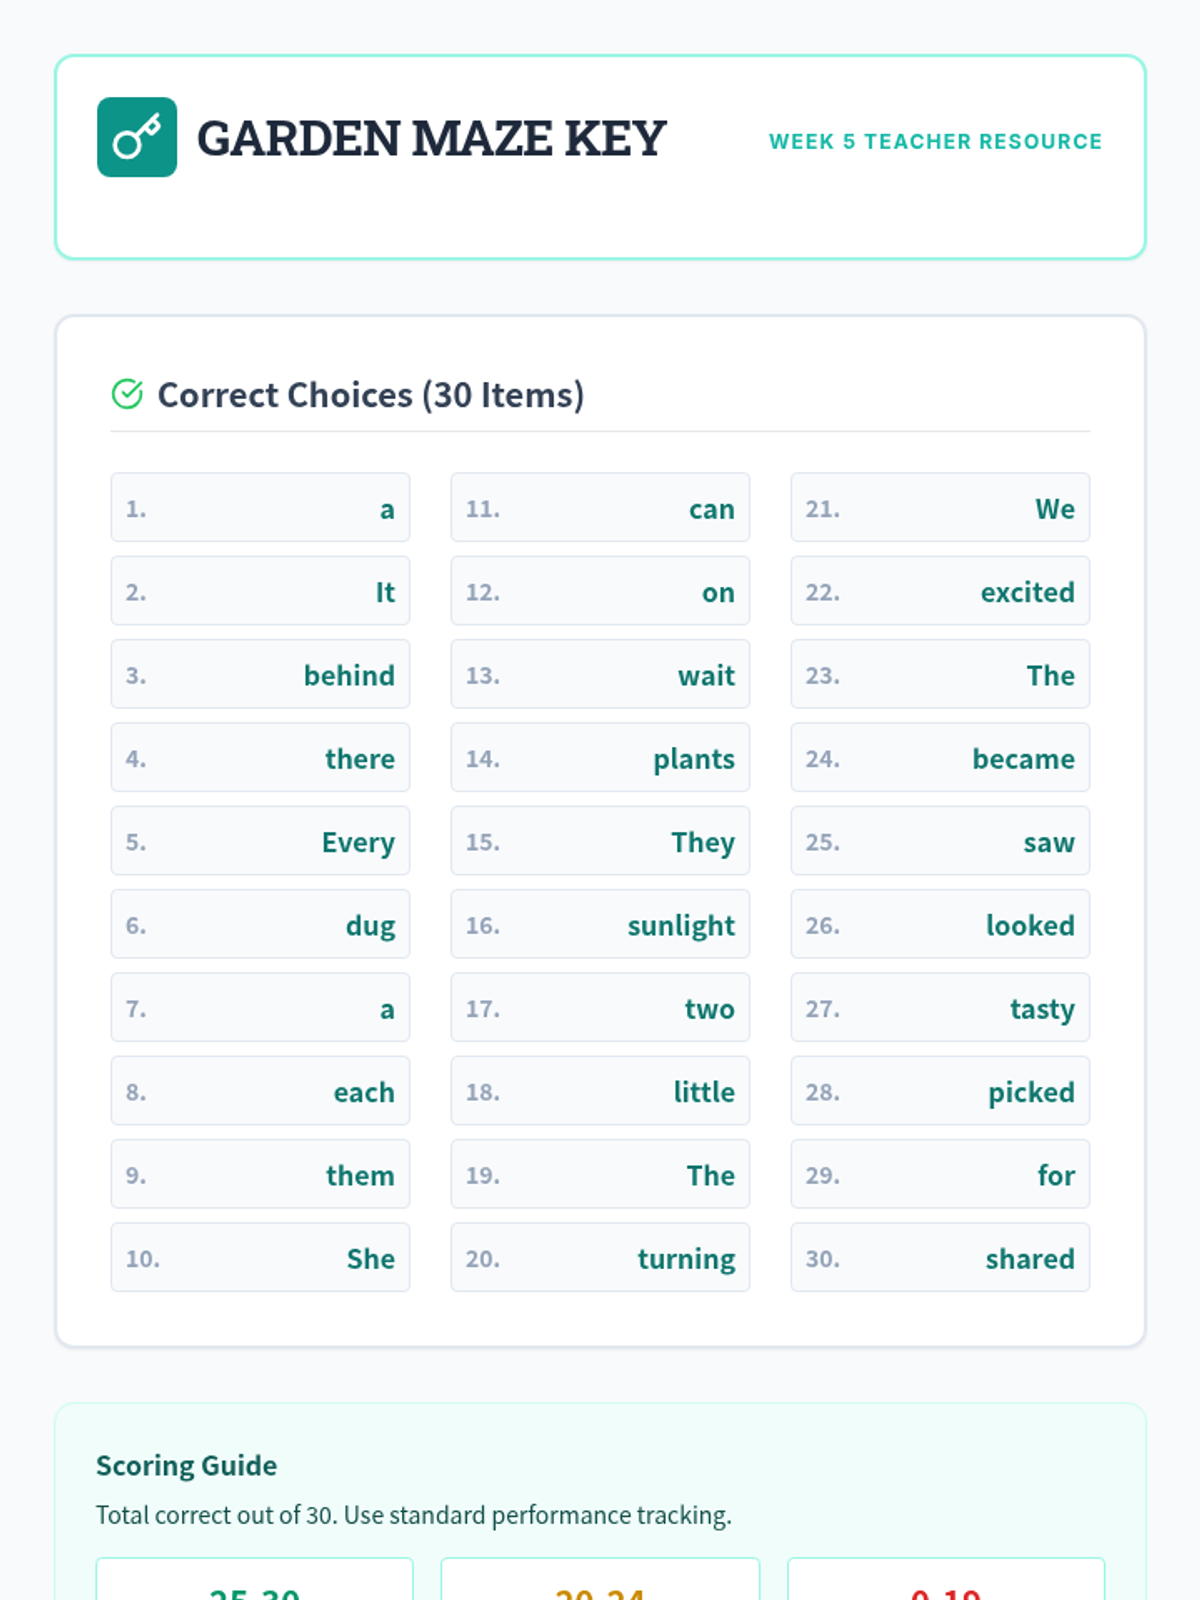Click the Garden Maze Key title
Viewport: 1200px width, 1600px height.
[x=431, y=138]
